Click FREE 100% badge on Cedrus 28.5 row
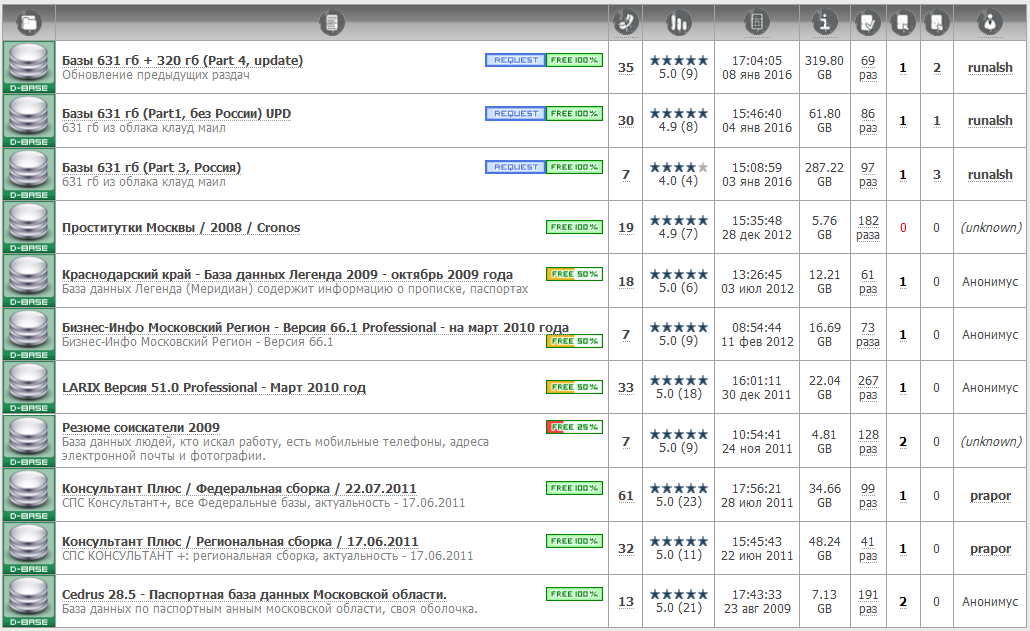 (574, 594)
